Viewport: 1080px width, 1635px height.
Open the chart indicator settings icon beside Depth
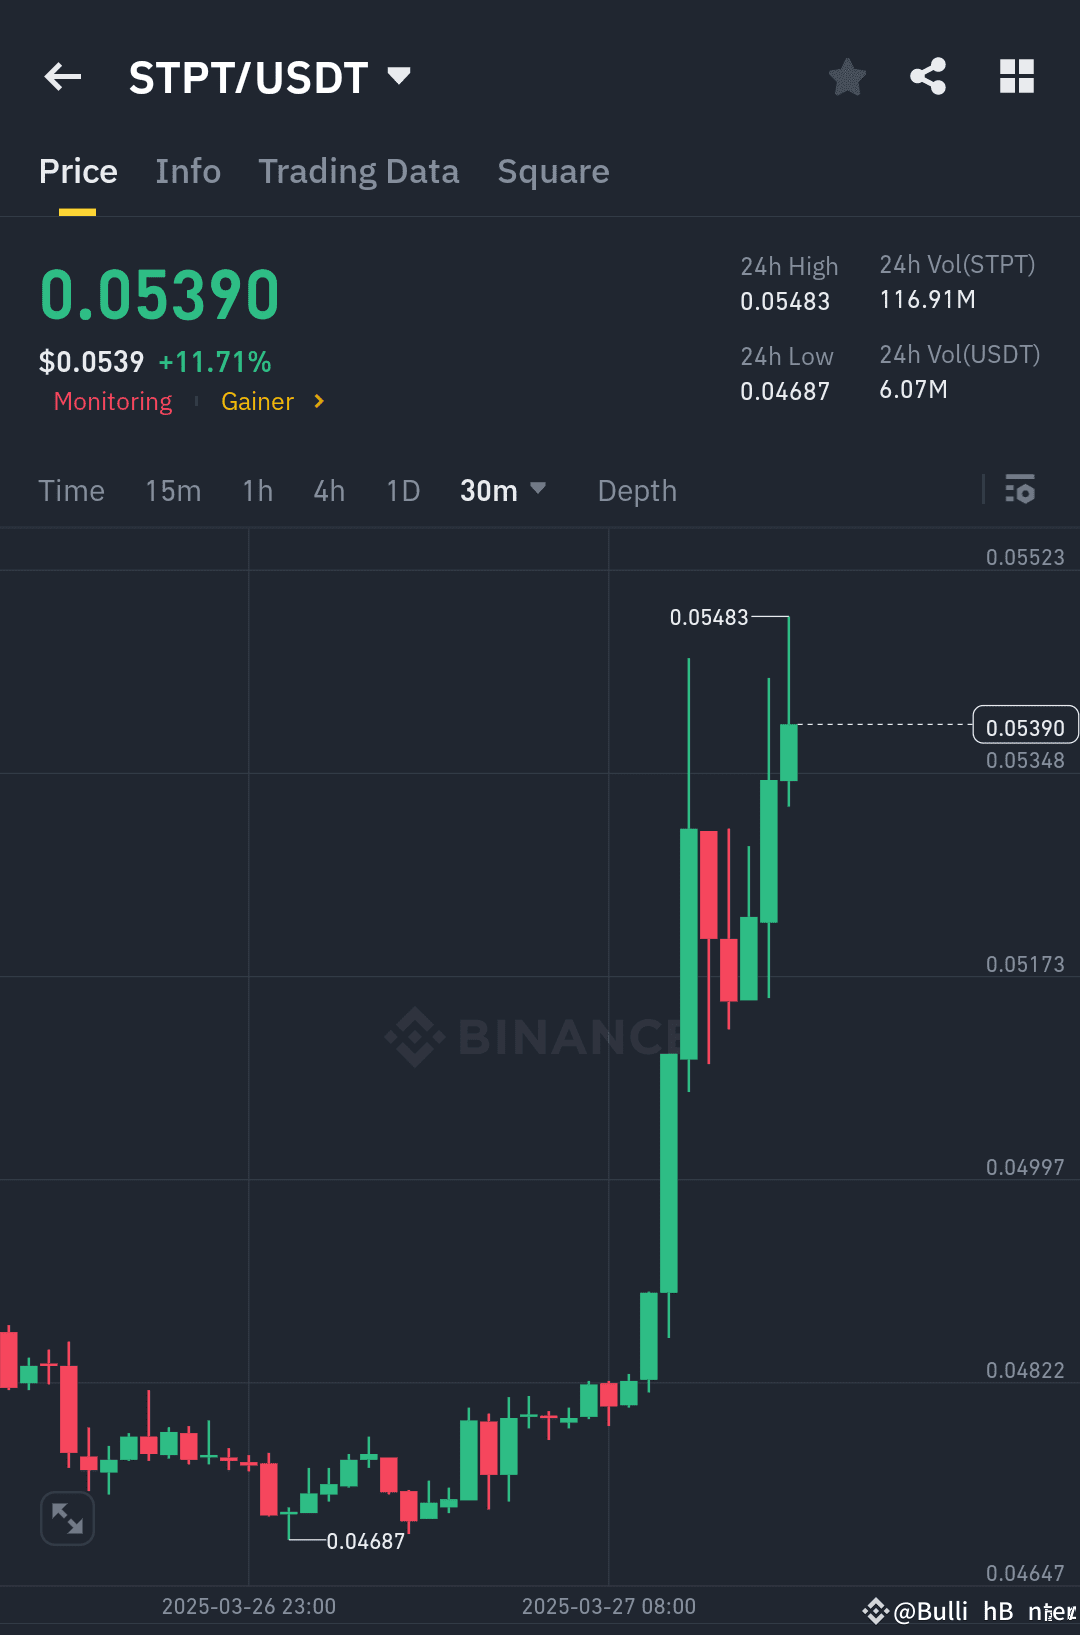1021,490
